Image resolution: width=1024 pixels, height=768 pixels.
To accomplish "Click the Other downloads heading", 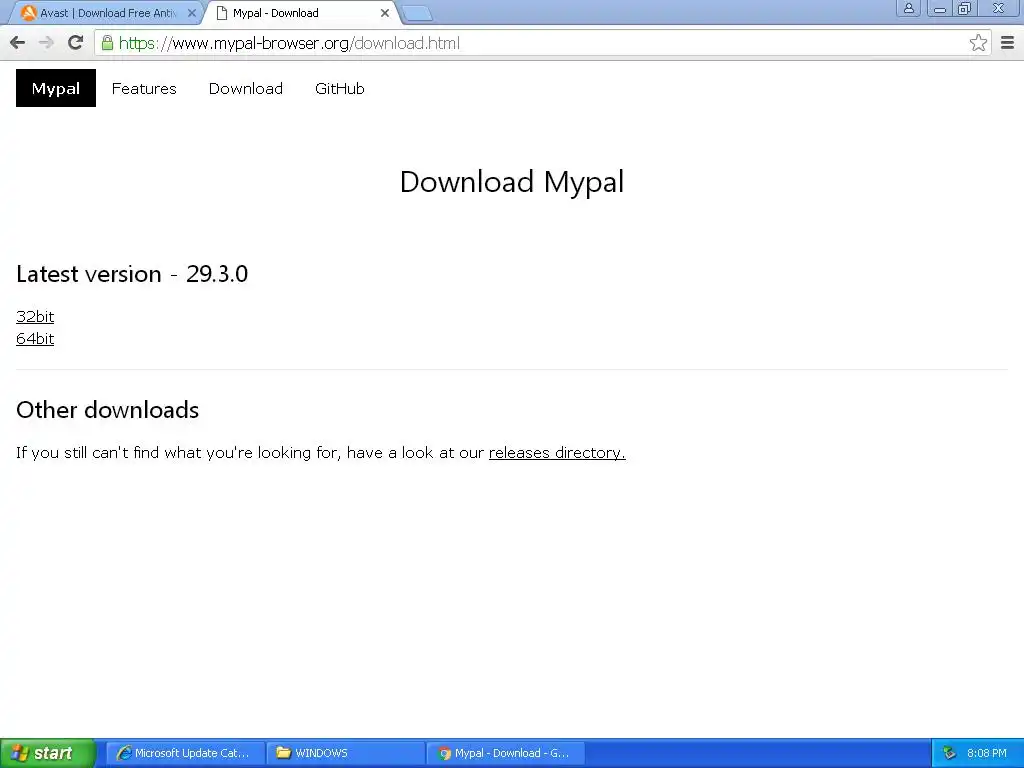I will coord(108,409).
